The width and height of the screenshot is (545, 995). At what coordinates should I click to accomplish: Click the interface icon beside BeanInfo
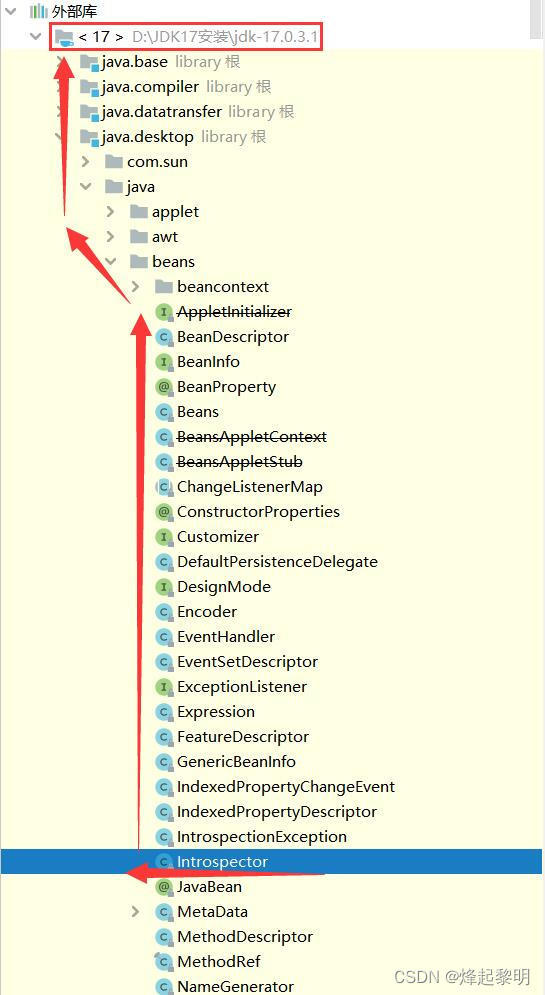(164, 362)
